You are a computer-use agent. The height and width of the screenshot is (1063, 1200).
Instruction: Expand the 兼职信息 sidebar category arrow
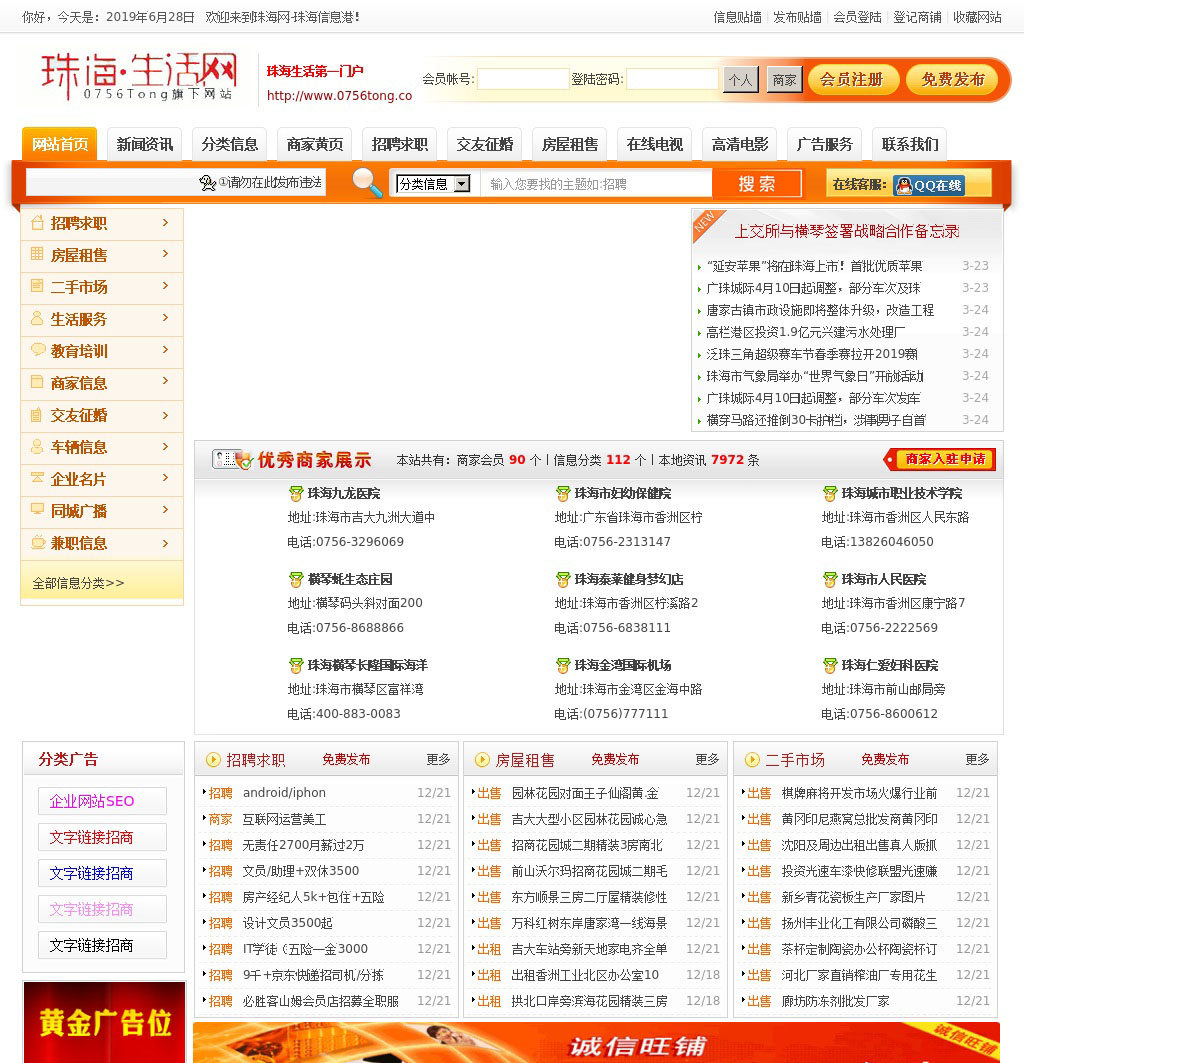[x=165, y=542]
